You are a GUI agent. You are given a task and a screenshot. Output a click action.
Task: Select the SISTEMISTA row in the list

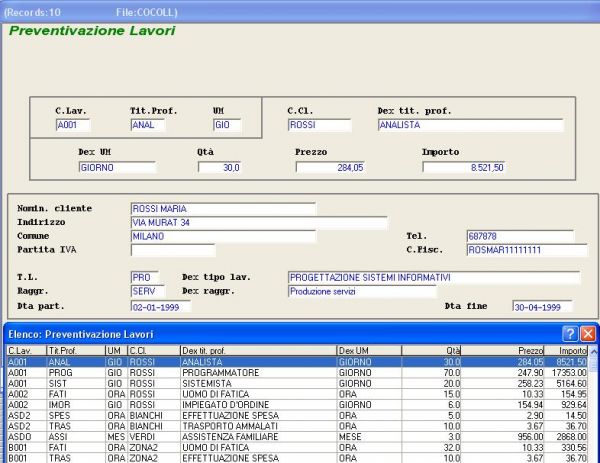pos(297,383)
